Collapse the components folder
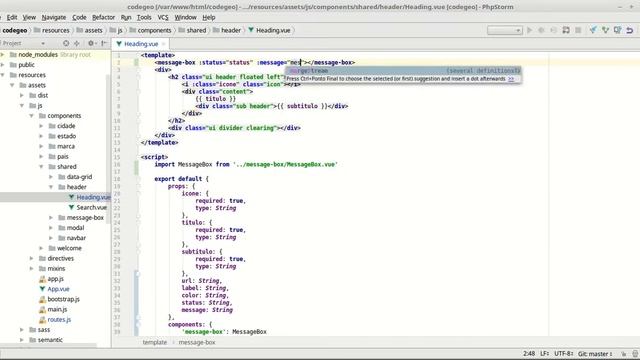640x360 pixels. (32, 116)
